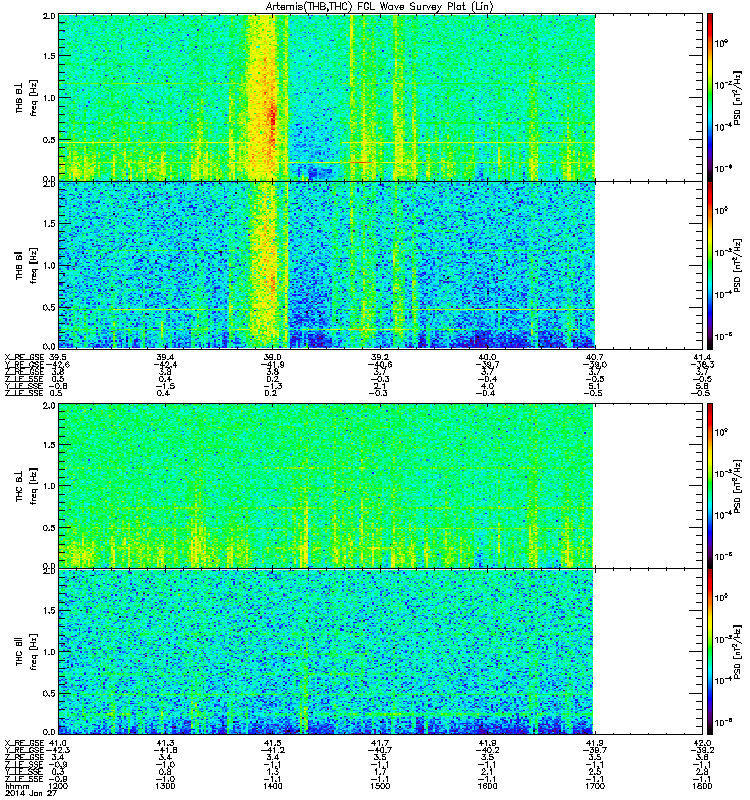Click the 'hhmm' time axis label

click(x=17, y=786)
